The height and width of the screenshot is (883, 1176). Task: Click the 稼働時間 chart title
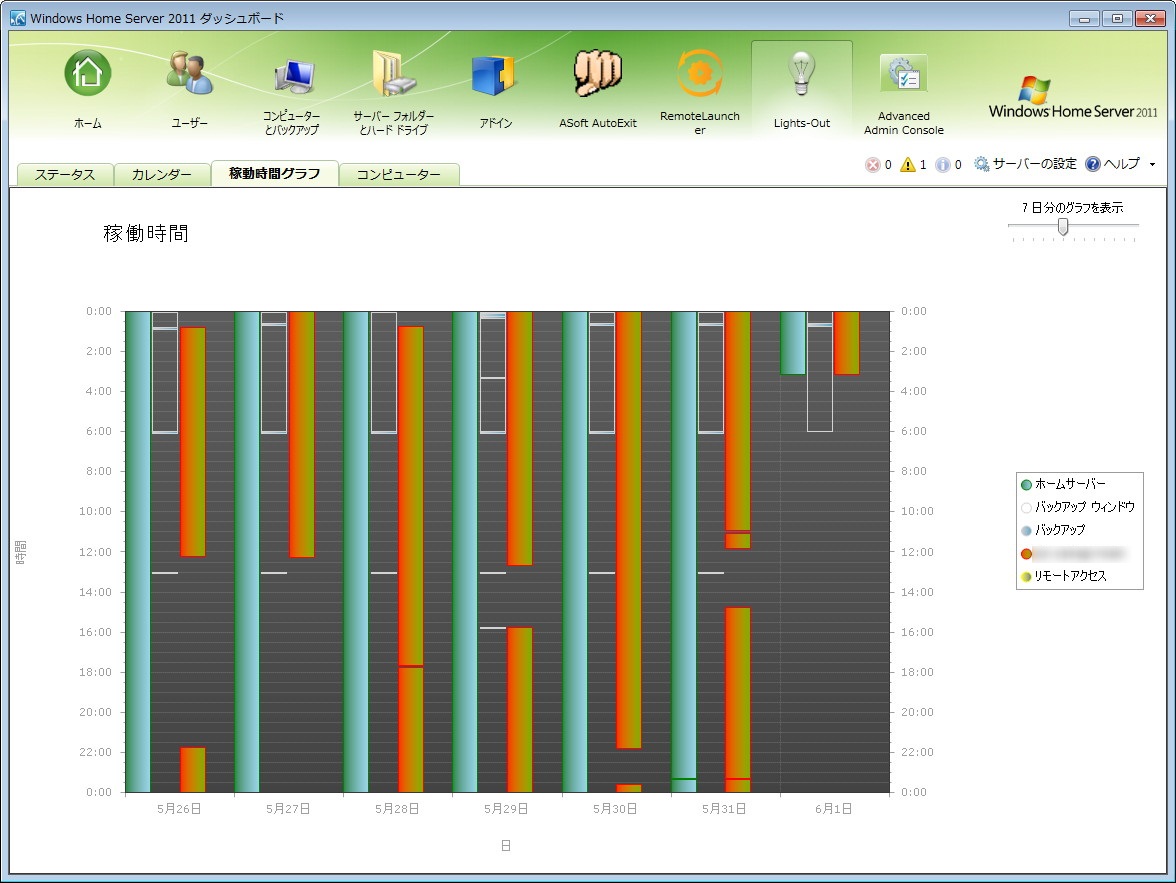(x=146, y=233)
